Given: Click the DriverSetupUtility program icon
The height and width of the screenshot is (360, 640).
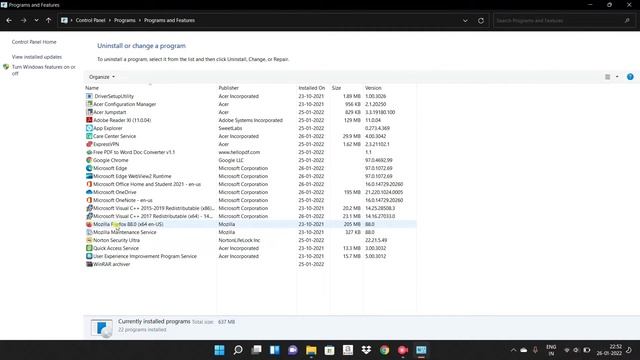Looking at the screenshot, I should (x=89, y=96).
